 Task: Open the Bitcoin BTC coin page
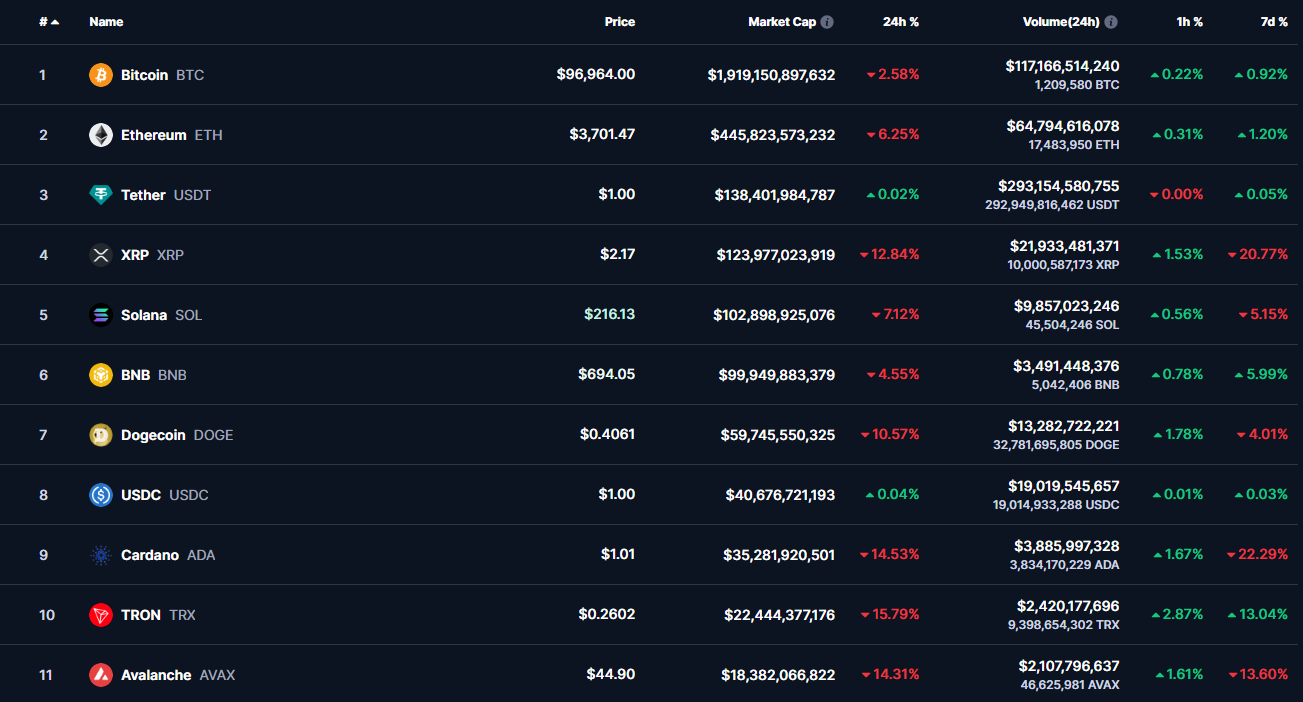tap(162, 75)
